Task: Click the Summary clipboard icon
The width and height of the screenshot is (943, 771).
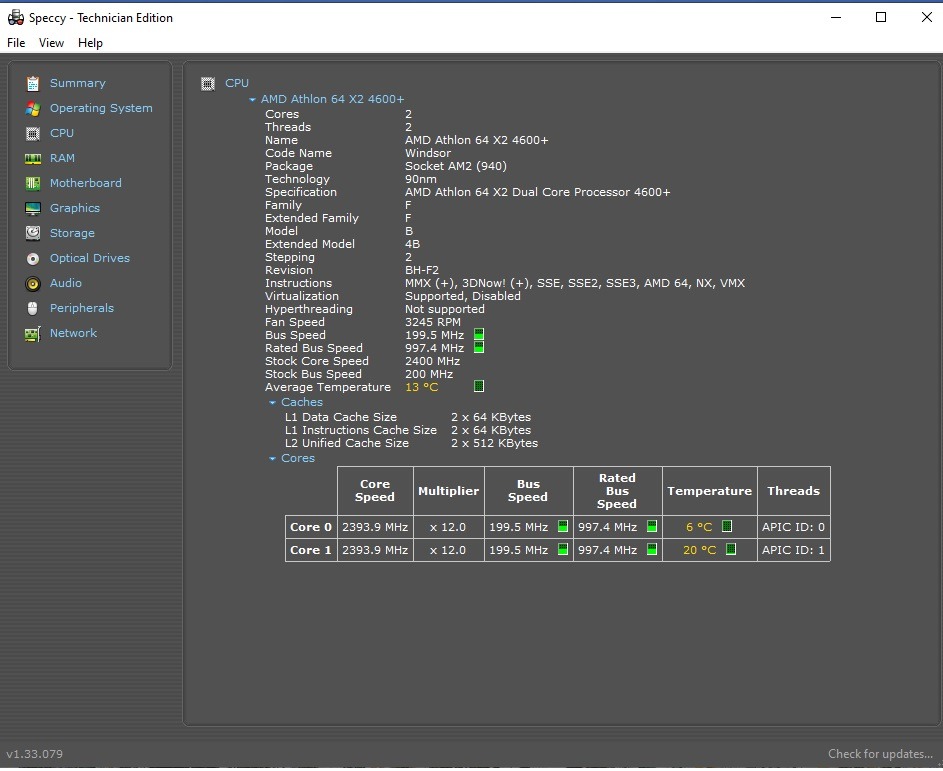Action: [x=32, y=83]
